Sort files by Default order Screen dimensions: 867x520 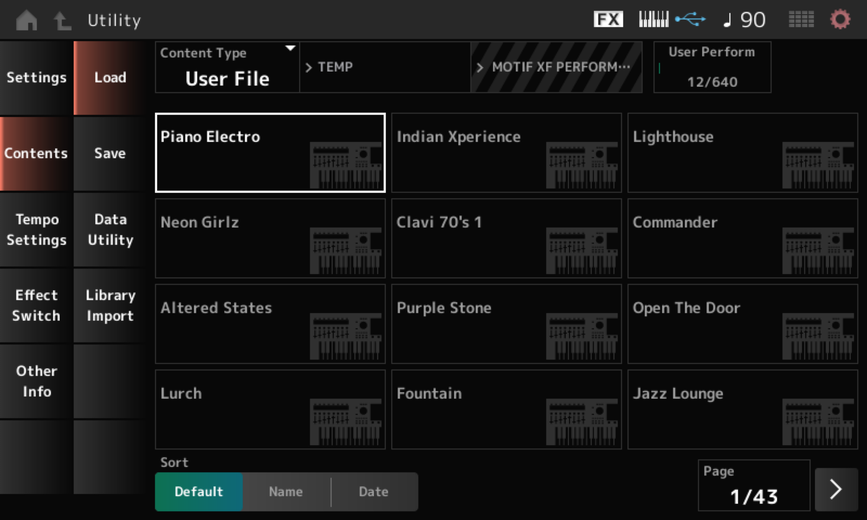198,492
